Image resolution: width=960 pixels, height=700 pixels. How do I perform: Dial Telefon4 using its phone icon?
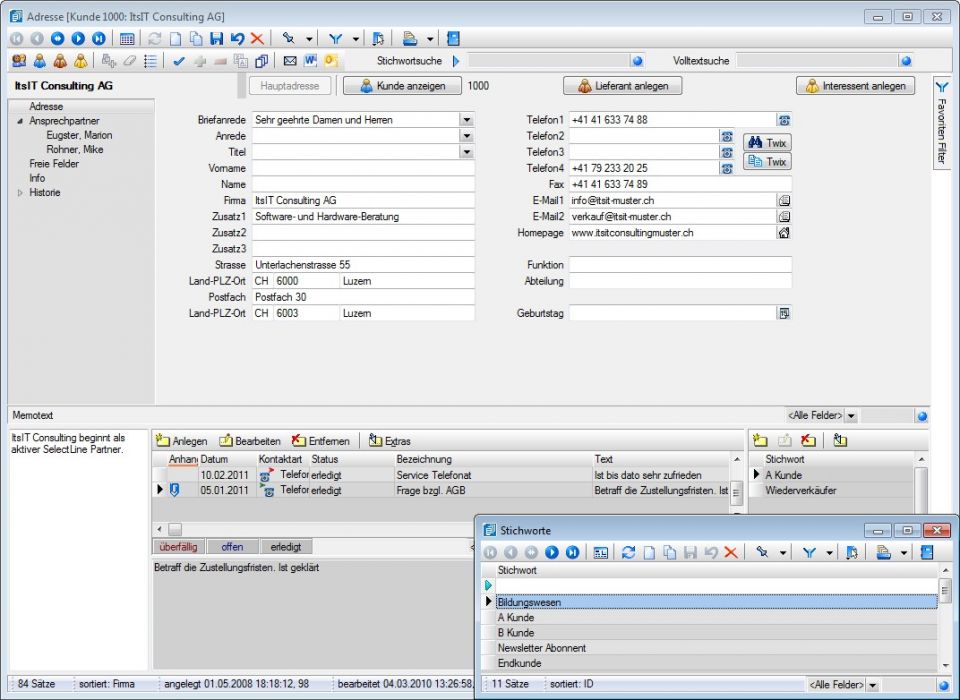click(x=727, y=168)
